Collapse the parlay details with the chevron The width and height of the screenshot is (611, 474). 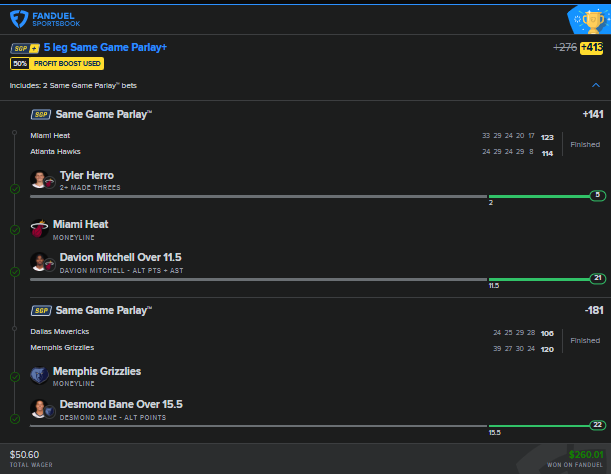click(x=596, y=85)
